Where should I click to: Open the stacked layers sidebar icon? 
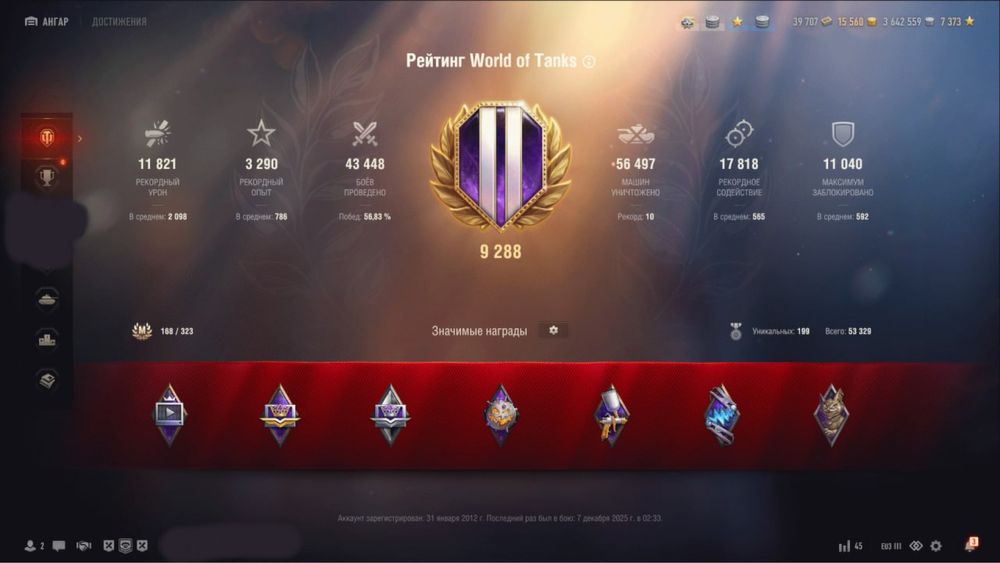tap(47, 380)
